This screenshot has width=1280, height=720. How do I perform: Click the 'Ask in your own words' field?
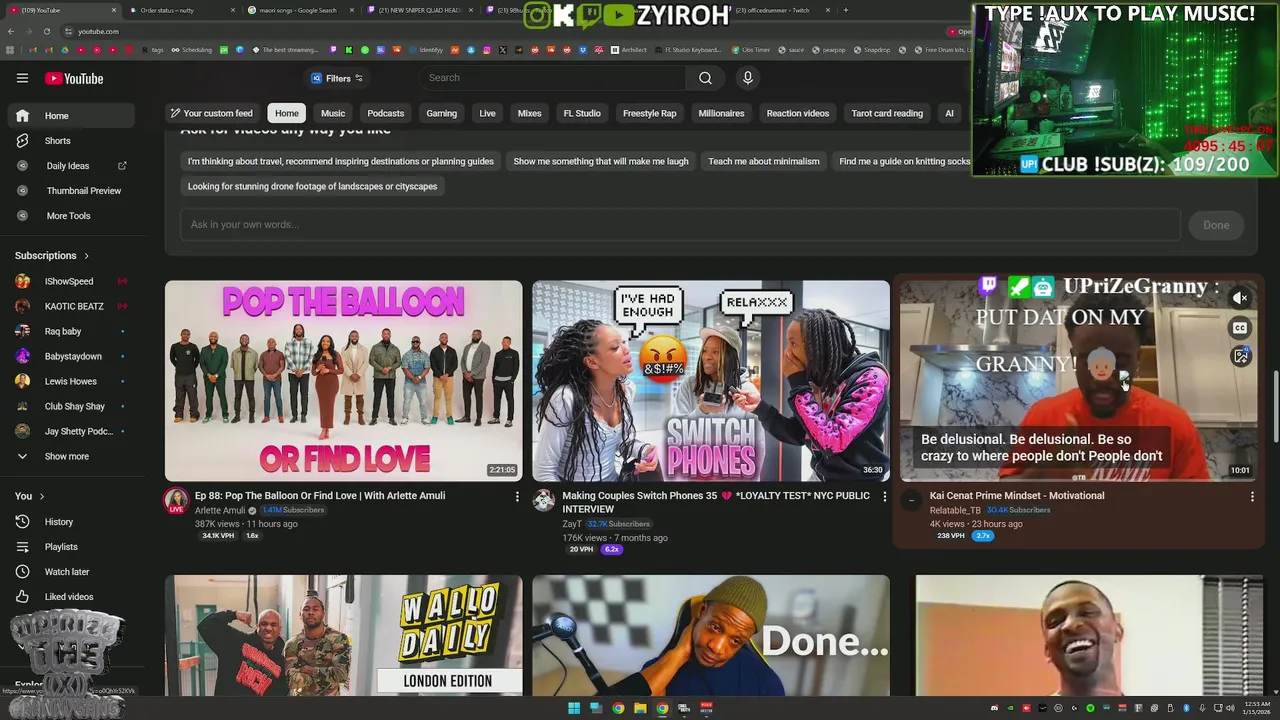(x=680, y=224)
